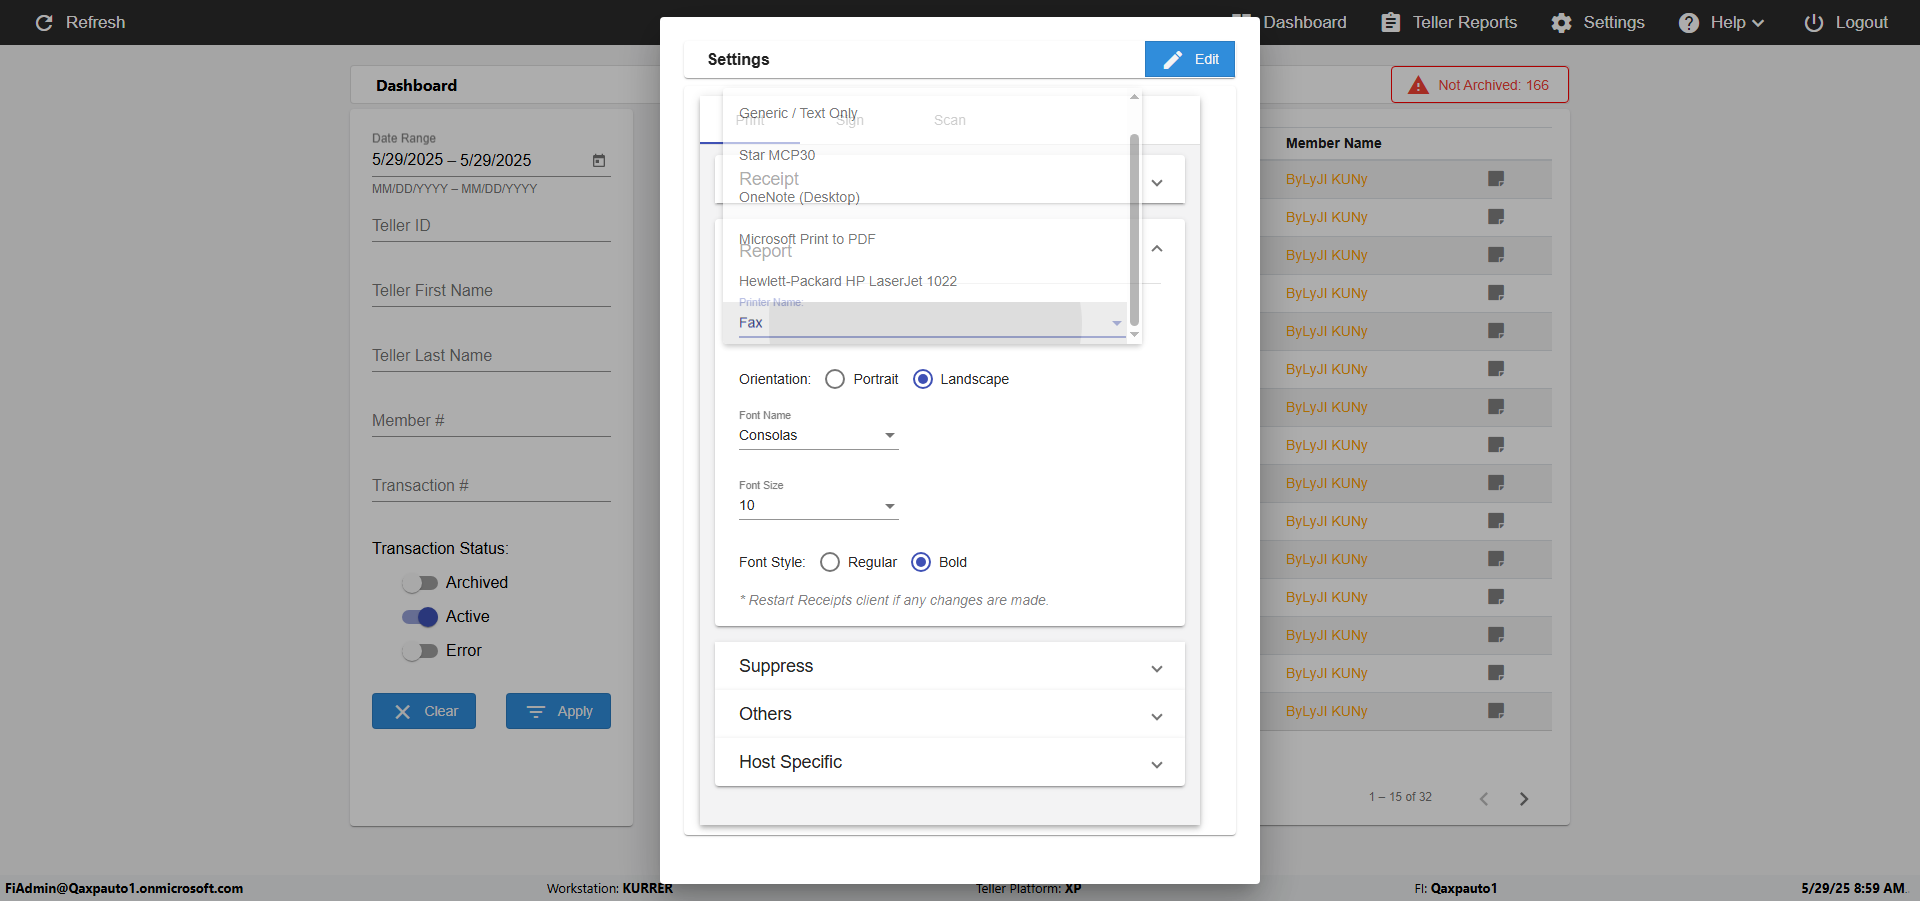Screen dimensions: 1920x901
Task: Choose OneNote (Desktop) printer option
Action: [925, 197]
